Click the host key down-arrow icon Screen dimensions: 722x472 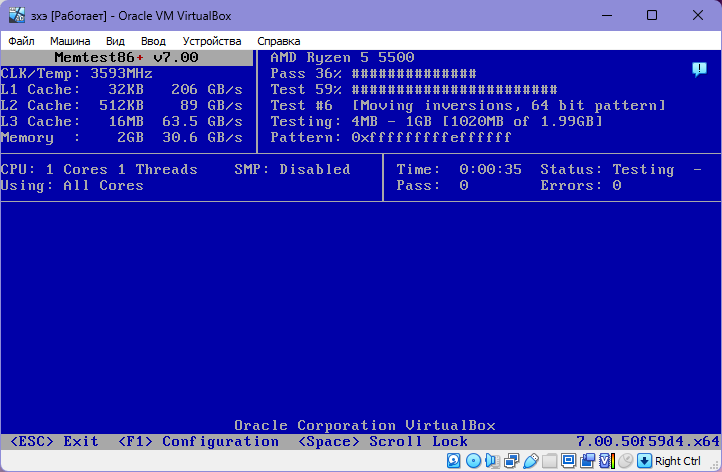tap(645, 461)
